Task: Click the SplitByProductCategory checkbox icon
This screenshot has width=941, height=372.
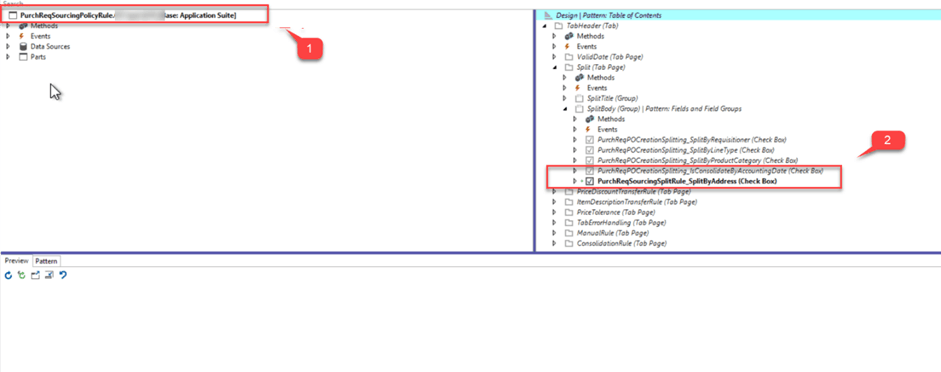Action: pos(589,161)
